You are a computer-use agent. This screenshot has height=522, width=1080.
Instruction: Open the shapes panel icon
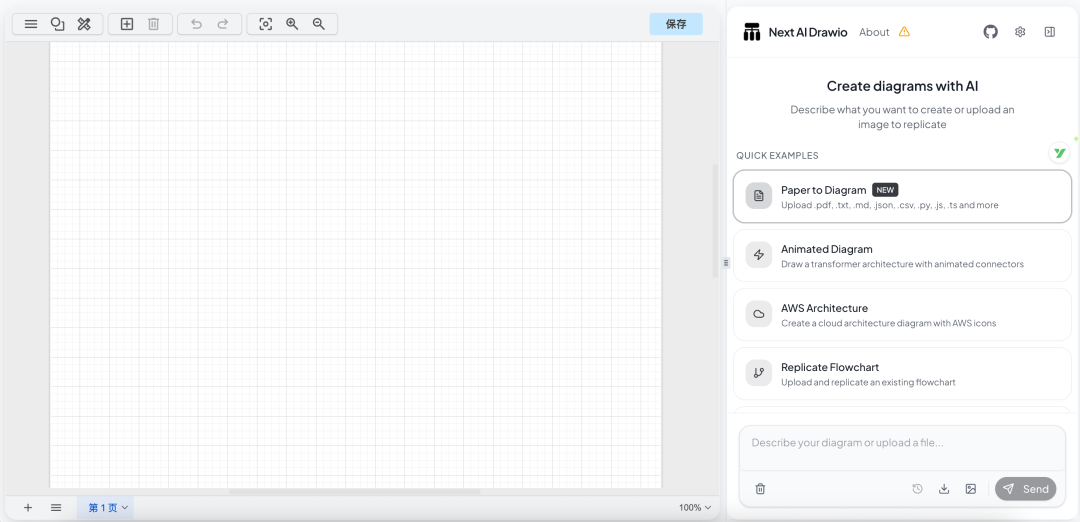tap(58, 24)
